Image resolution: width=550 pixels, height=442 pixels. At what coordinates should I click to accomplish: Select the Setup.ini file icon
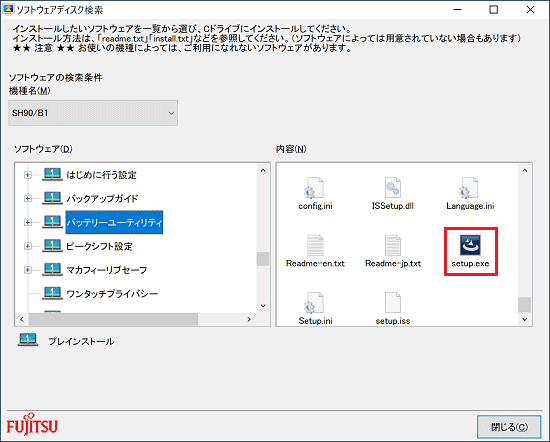coord(314,303)
